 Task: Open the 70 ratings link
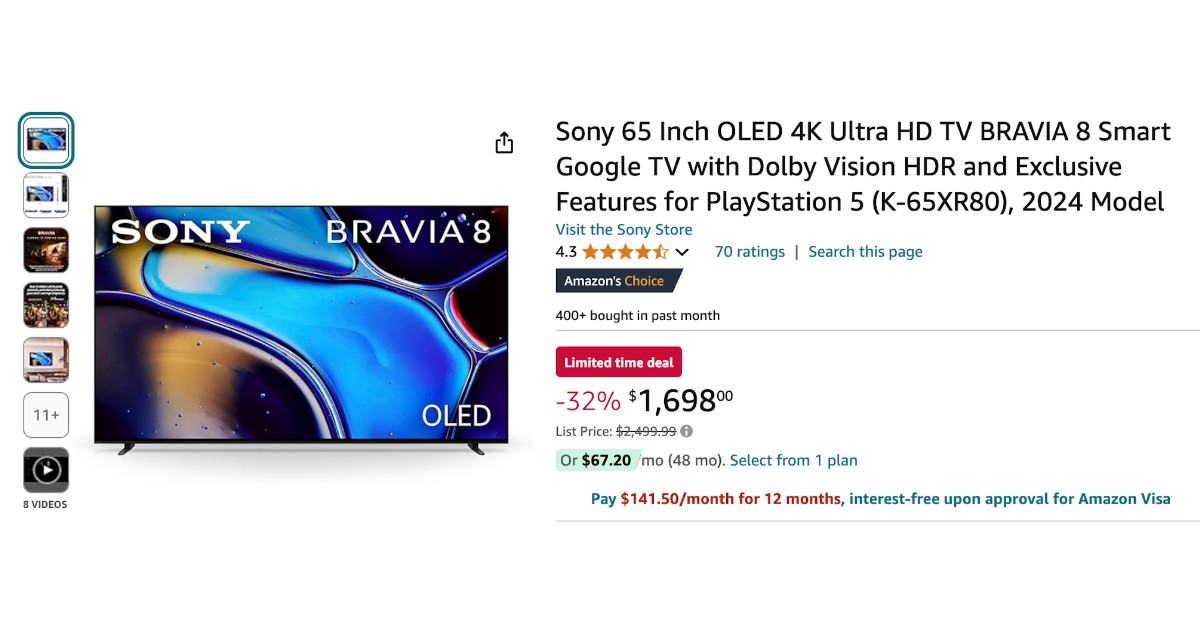coord(750,252)
